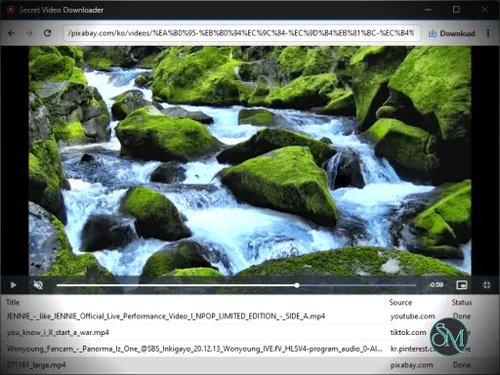
Task: Click the pixabay.com source cell
Action: (412, 365)
